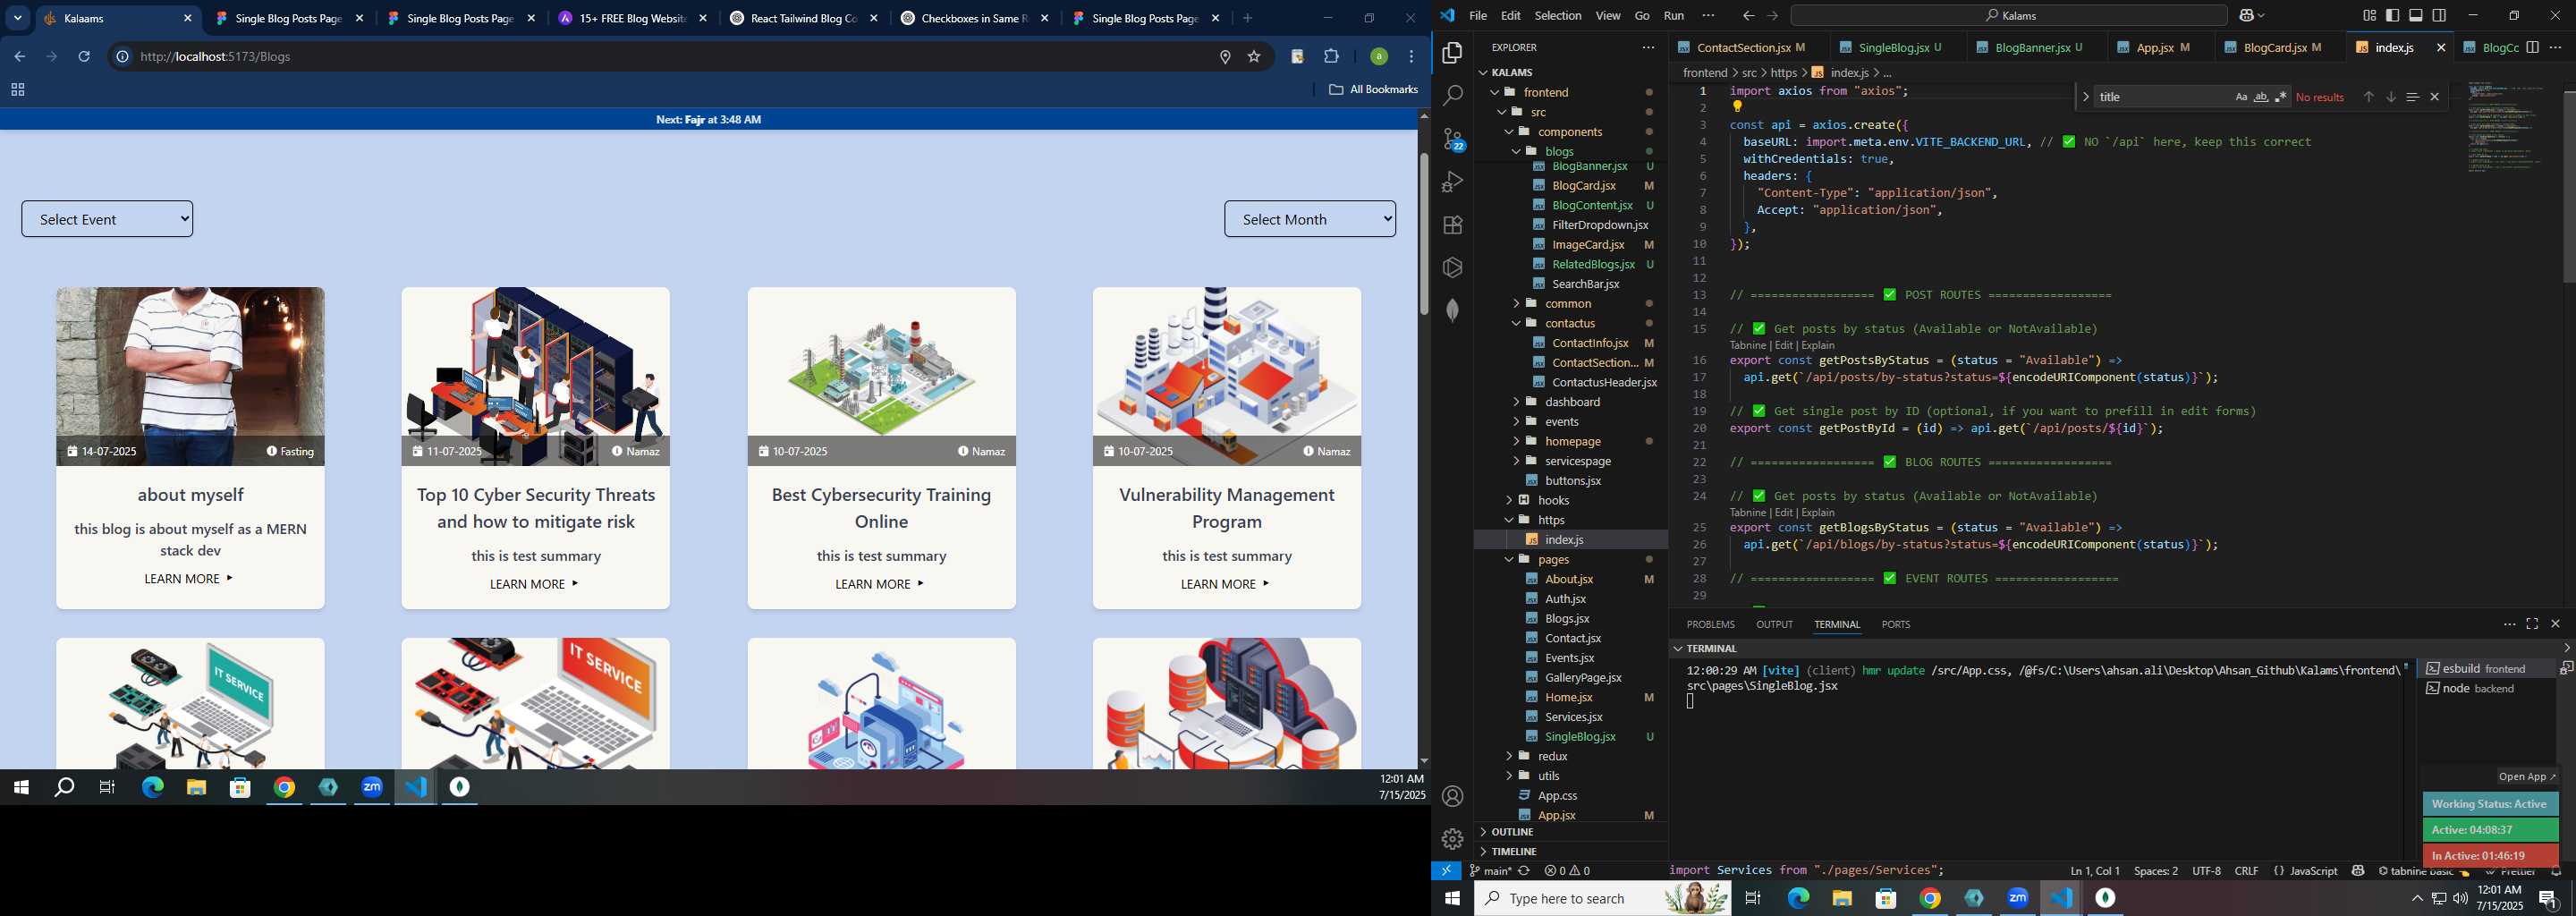The height and width of the screenshot is (916, 2576).
Task: Toggle the Secondary Side Bar layout button
Action: click(x=2439, y=15)
